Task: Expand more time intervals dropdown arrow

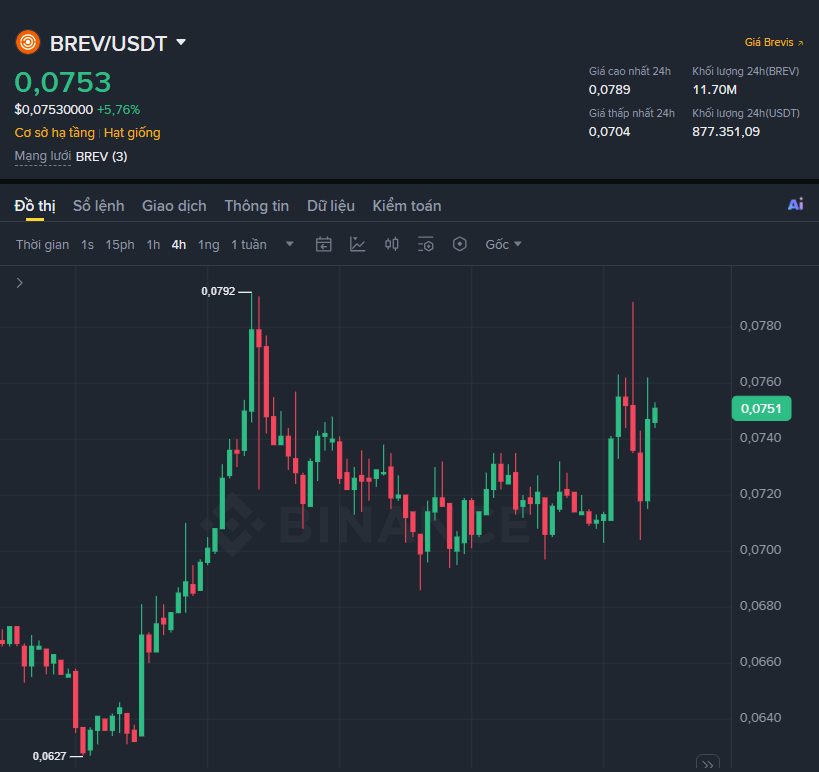Action: click(x=290, y=244)
